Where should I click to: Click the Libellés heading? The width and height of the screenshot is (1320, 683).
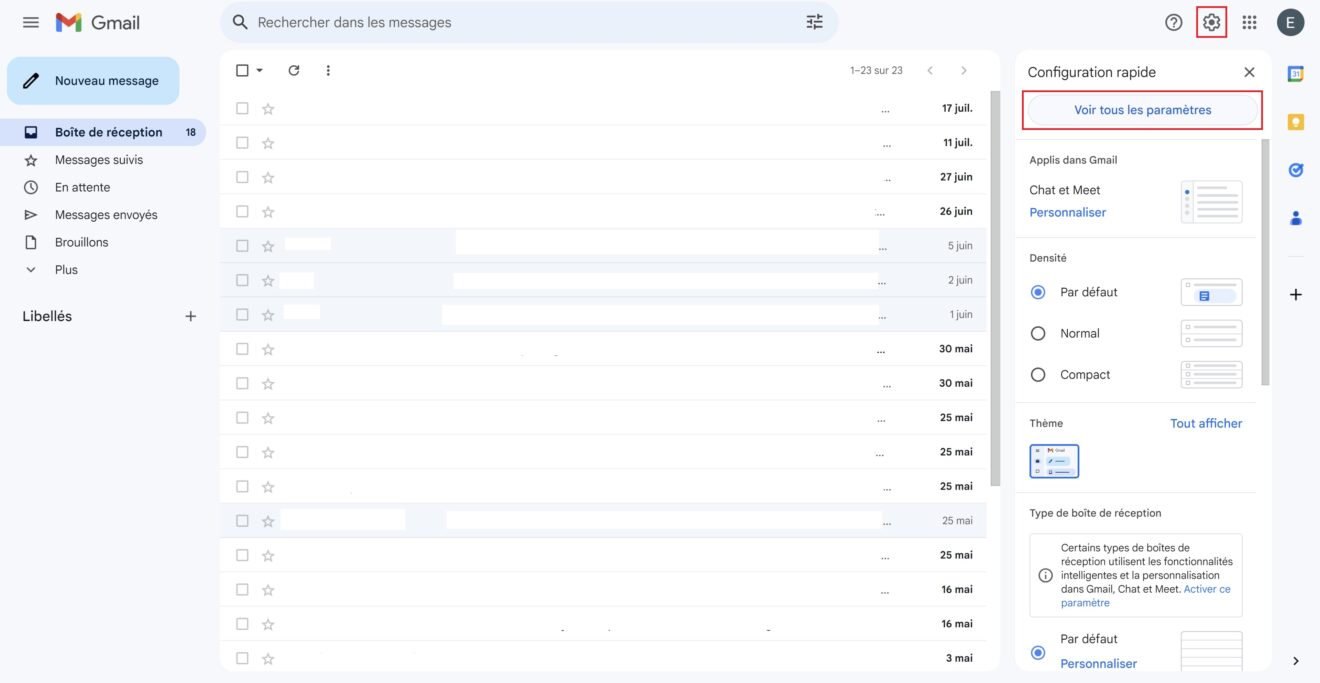point(47,316)
